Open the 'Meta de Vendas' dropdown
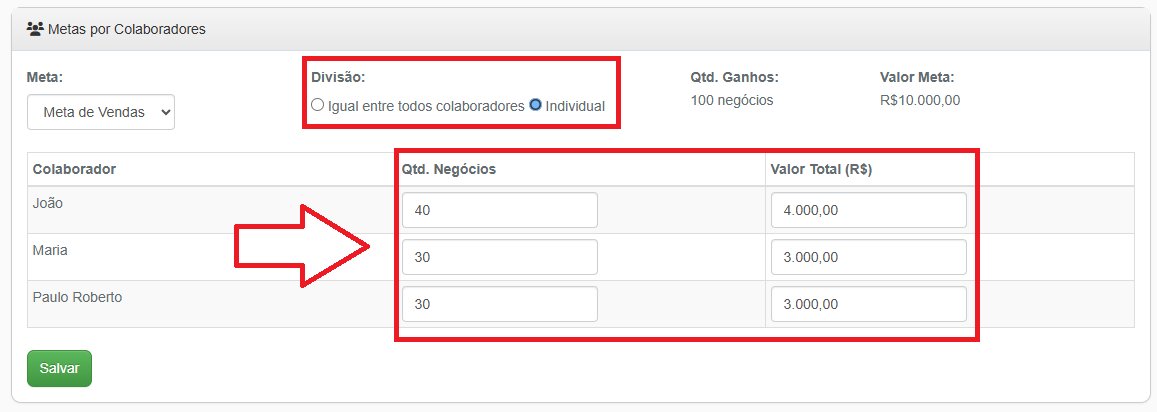Screen dimensions: 1157x412 click(x=101, y=112)
